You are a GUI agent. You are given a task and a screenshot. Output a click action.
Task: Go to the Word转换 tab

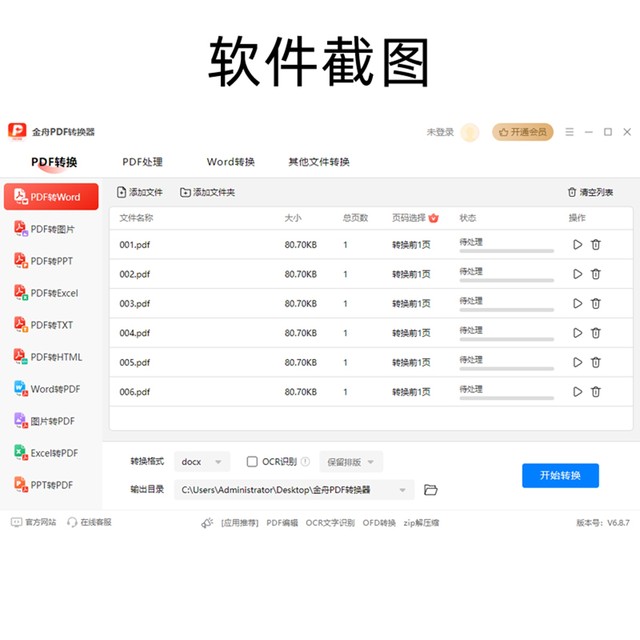click(231, 162)
